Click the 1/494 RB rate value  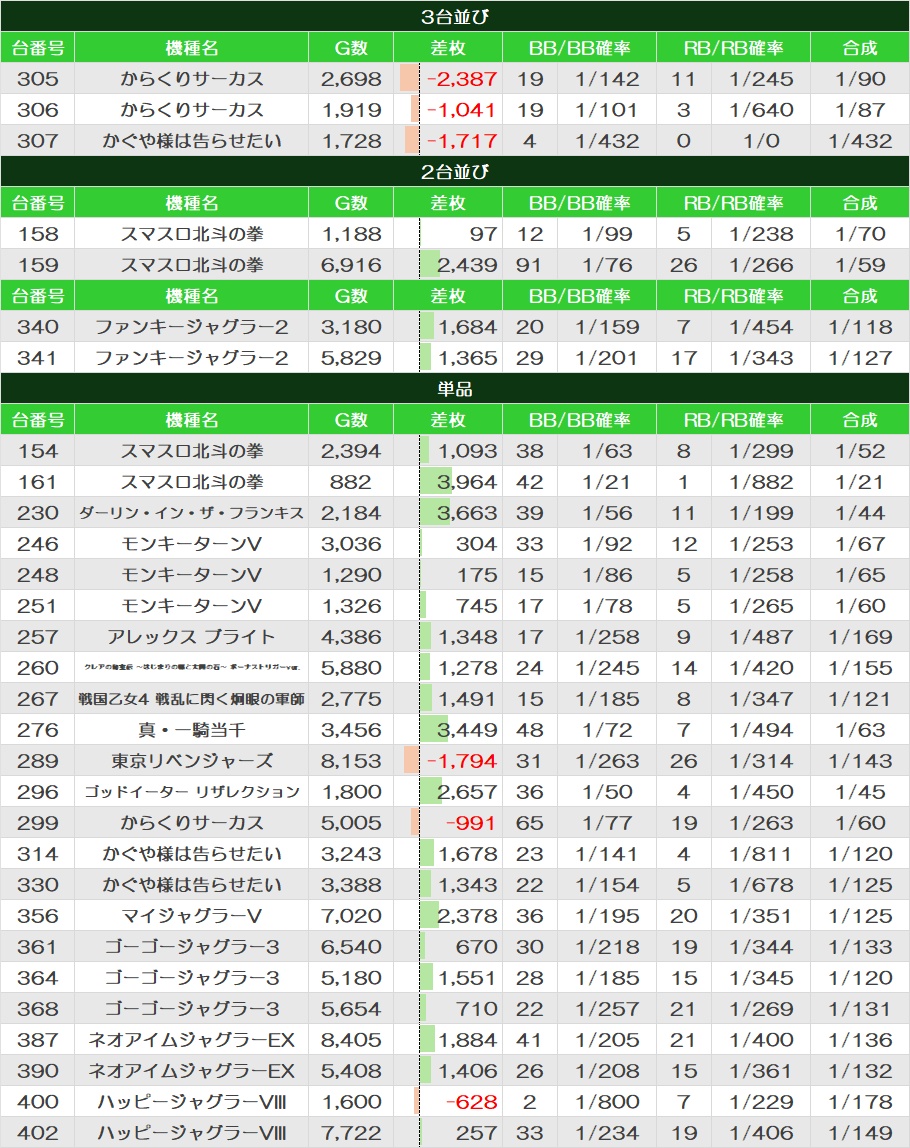click(761, 730)
